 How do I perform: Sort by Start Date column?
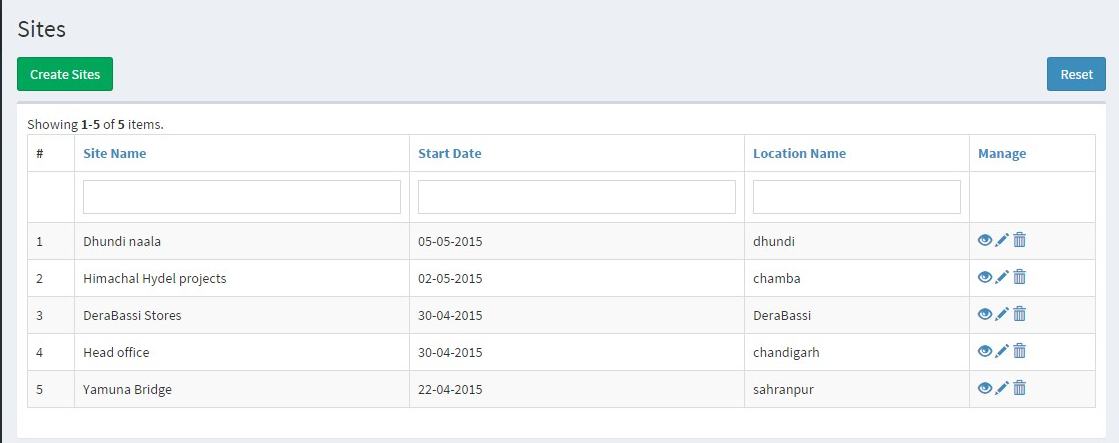coord(450,153)
